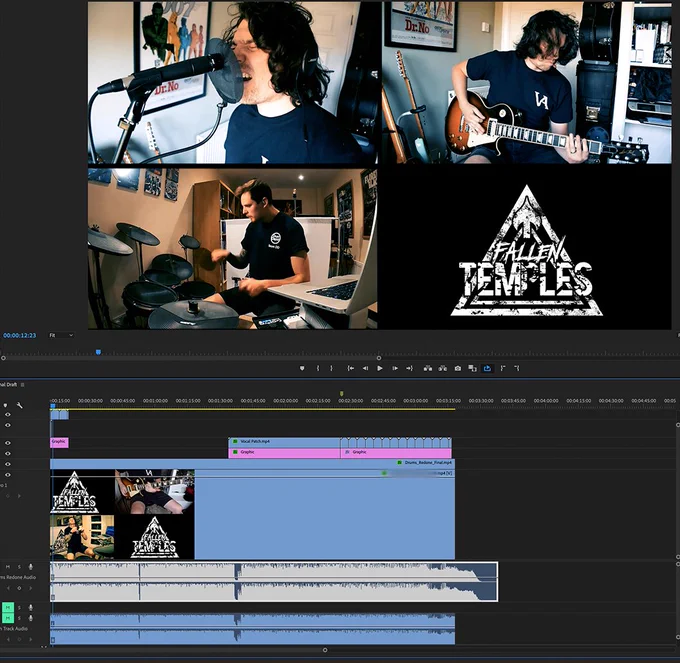The height and width of the screenshot is (663, 680).
Task: Click the last trim-out bracket icon in the transport bar
Action: click(x=517, y=368)
